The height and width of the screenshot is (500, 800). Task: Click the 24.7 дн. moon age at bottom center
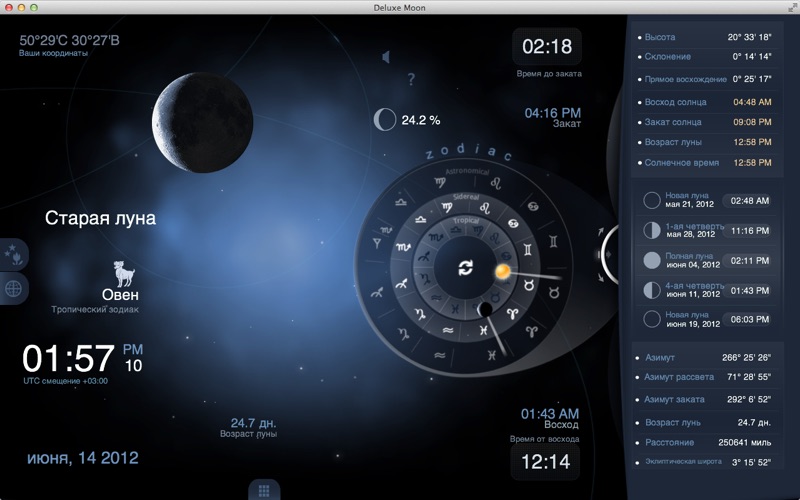(253, 423)
